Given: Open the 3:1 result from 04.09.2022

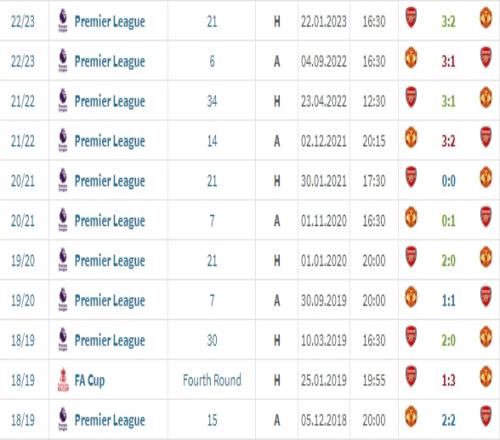Looking at the screenshot, I should (448, 61).
